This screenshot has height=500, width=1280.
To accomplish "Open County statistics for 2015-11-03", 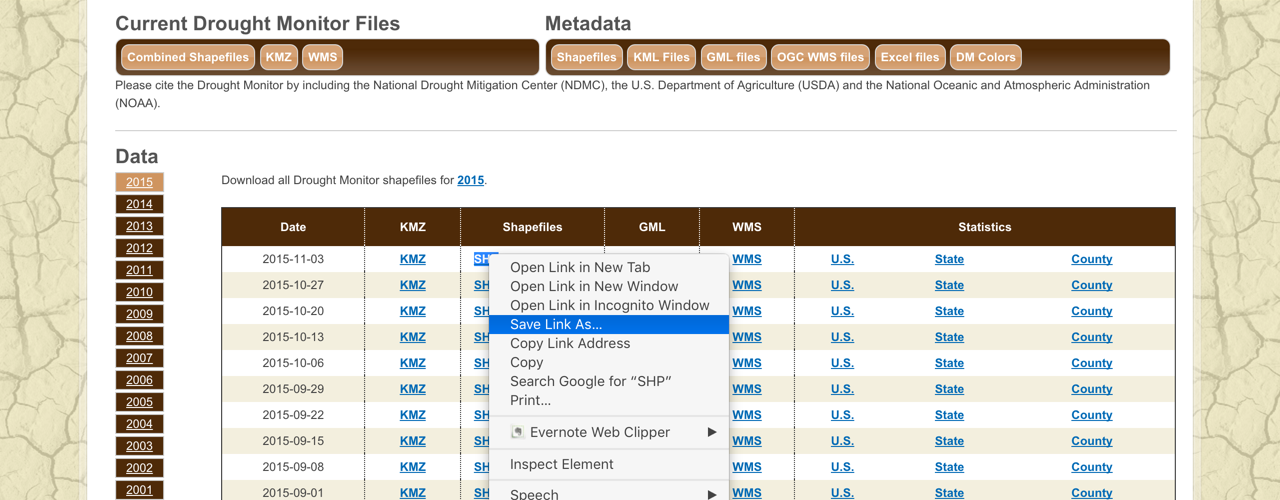I will (1091, 259).
